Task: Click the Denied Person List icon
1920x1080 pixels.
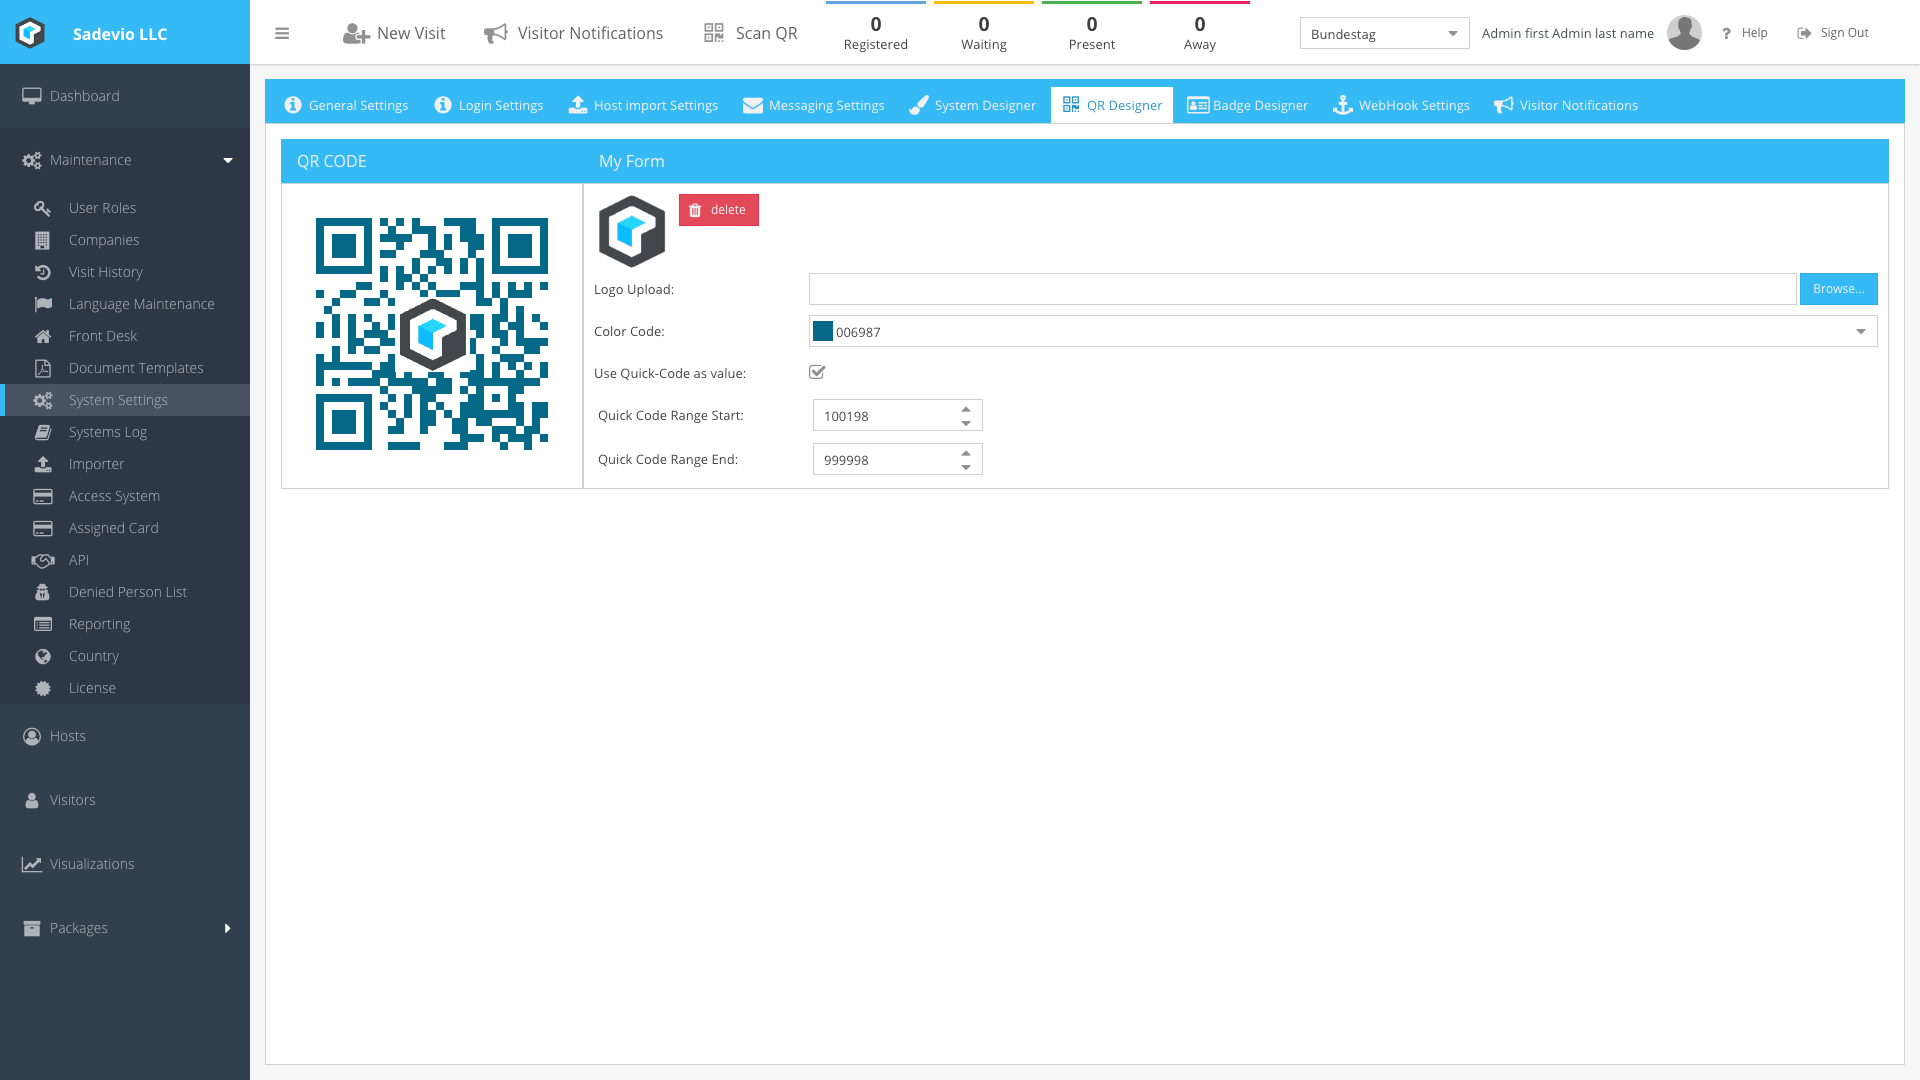Action: (x=42, y=592)
